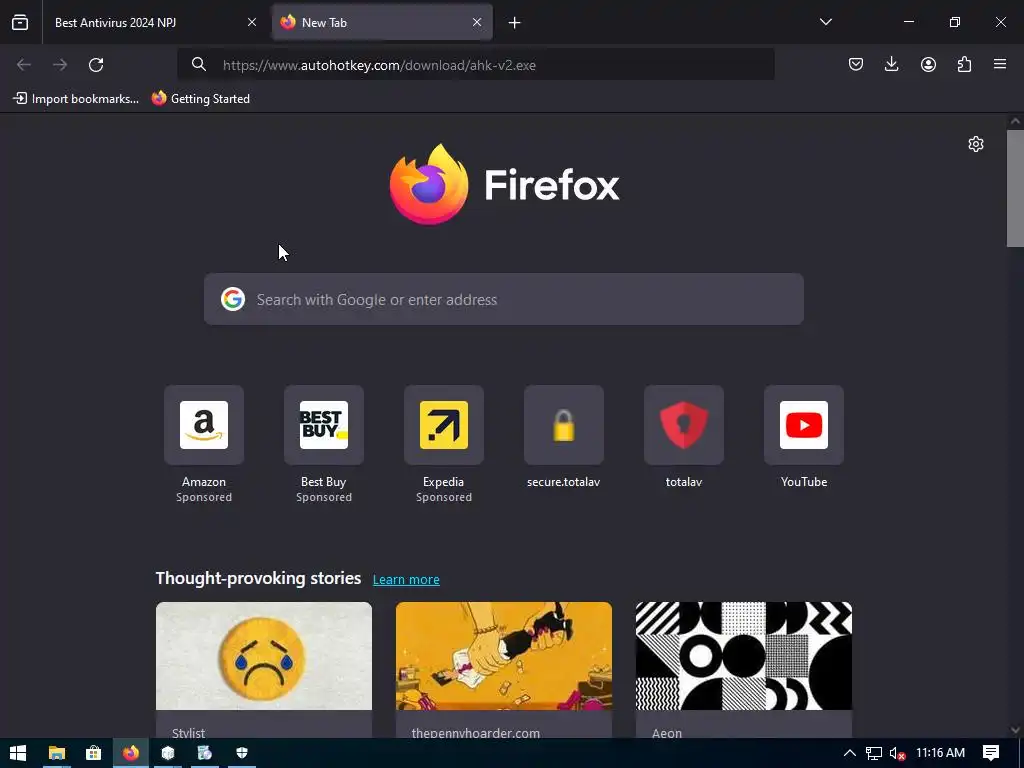Open the Action Center notifications icon

pos(991,753)
